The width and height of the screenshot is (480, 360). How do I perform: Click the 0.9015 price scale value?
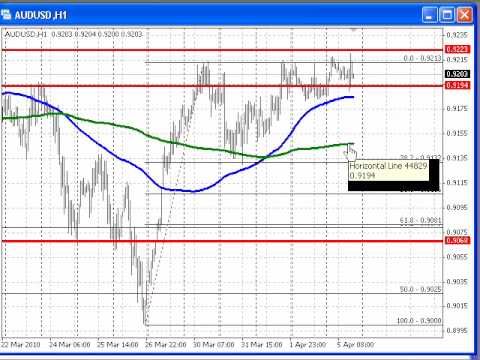(x=457, y=306)
